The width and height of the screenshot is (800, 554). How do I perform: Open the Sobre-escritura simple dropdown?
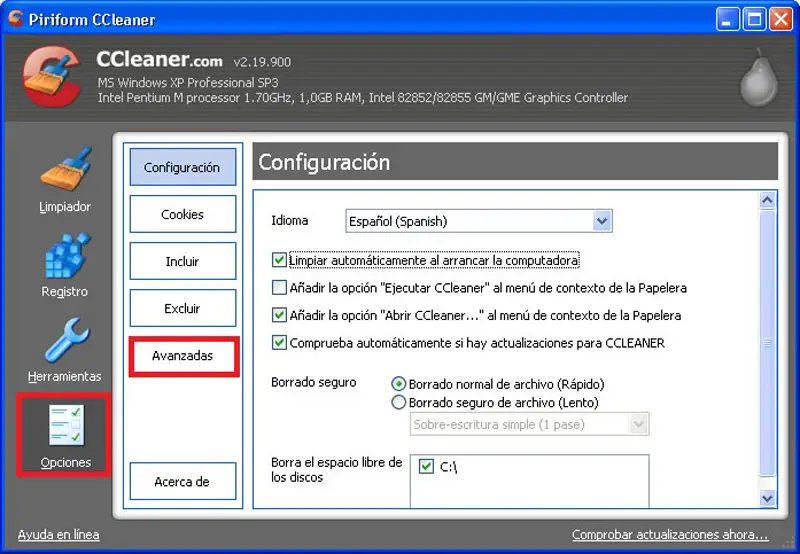click(x=530, y=424)
